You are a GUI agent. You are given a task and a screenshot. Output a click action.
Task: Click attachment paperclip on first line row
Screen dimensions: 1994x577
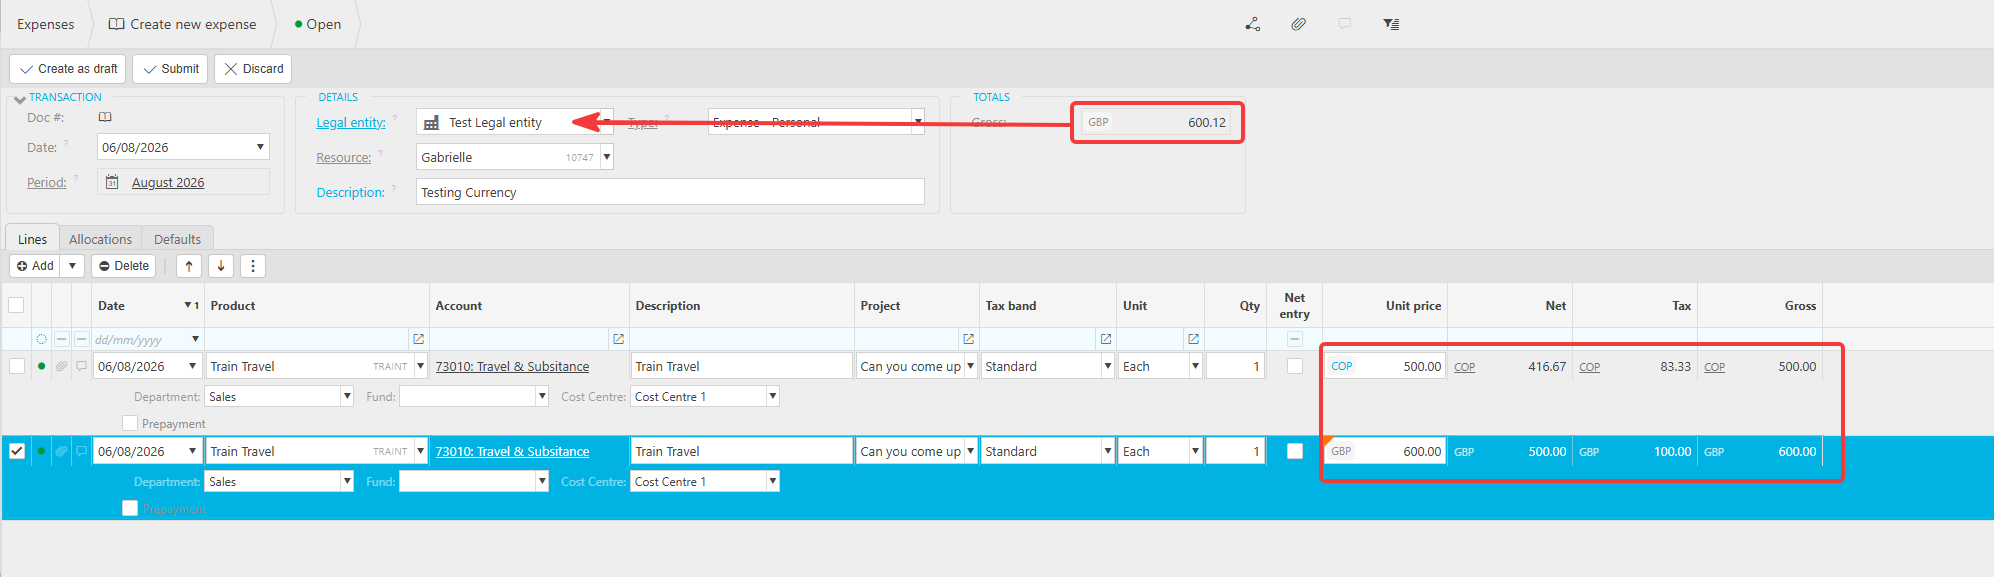[x=61, y=367]
